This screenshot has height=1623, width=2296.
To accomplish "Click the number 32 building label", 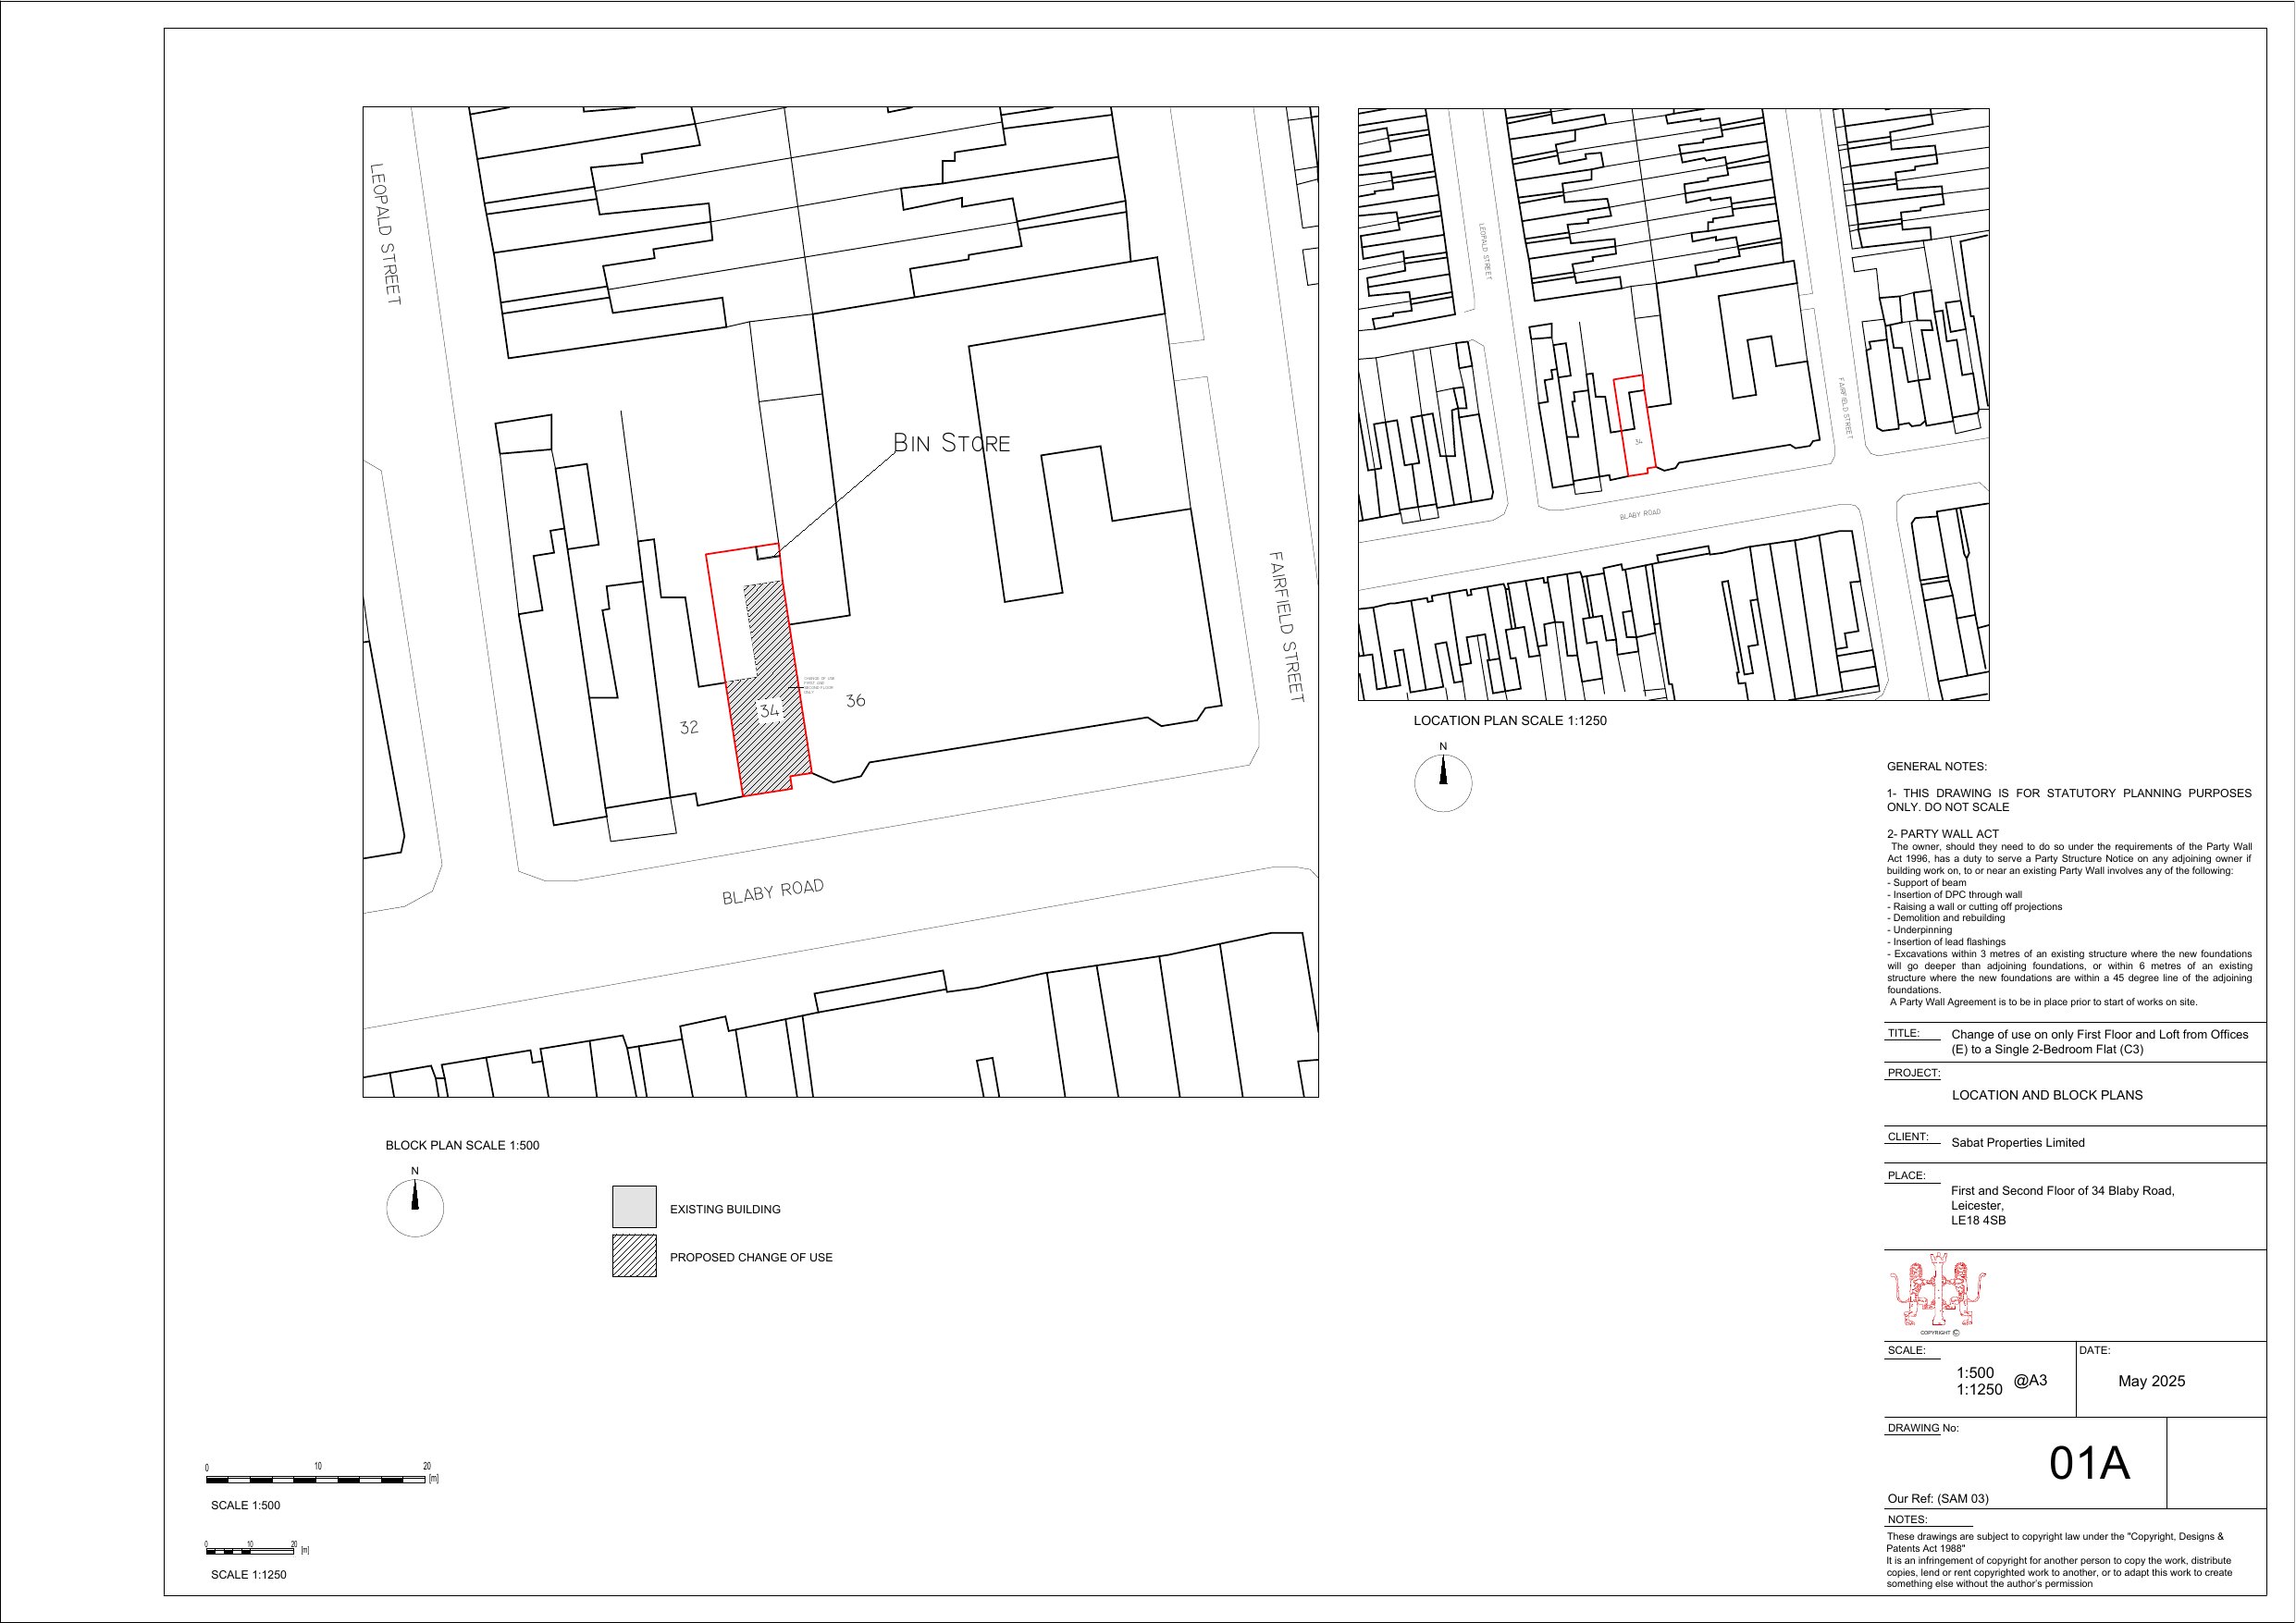I will (689, 728).
